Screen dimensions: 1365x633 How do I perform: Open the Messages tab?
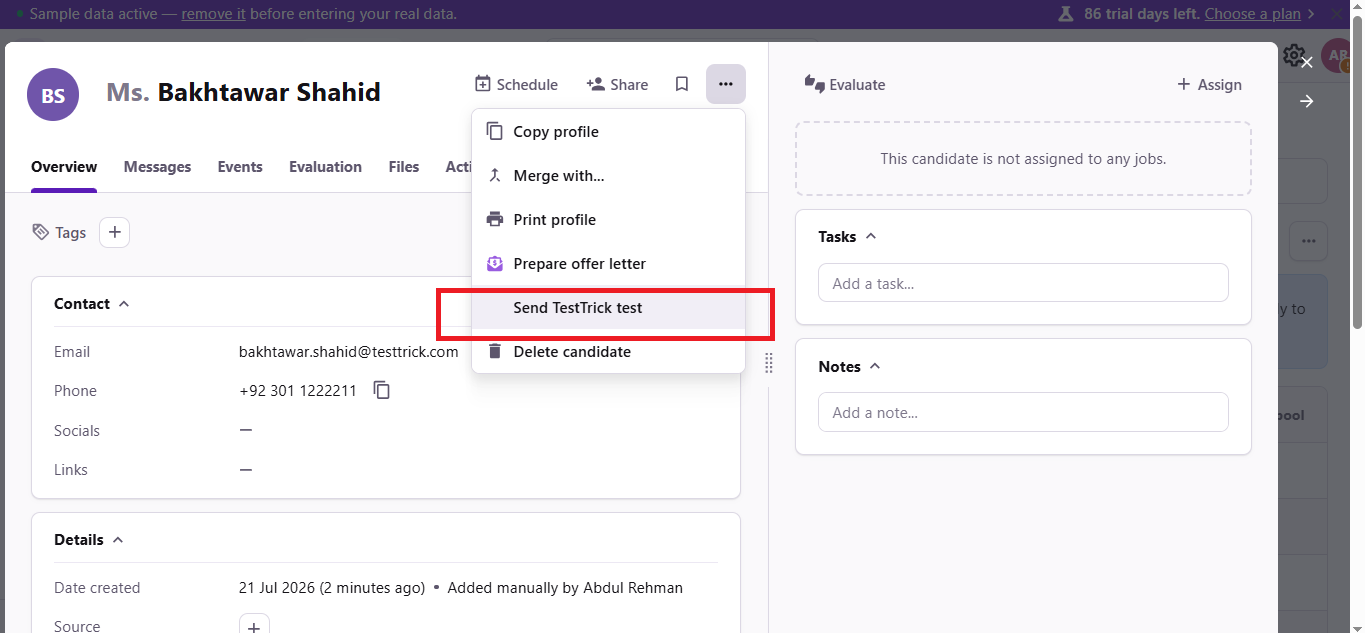click(157, 167)
